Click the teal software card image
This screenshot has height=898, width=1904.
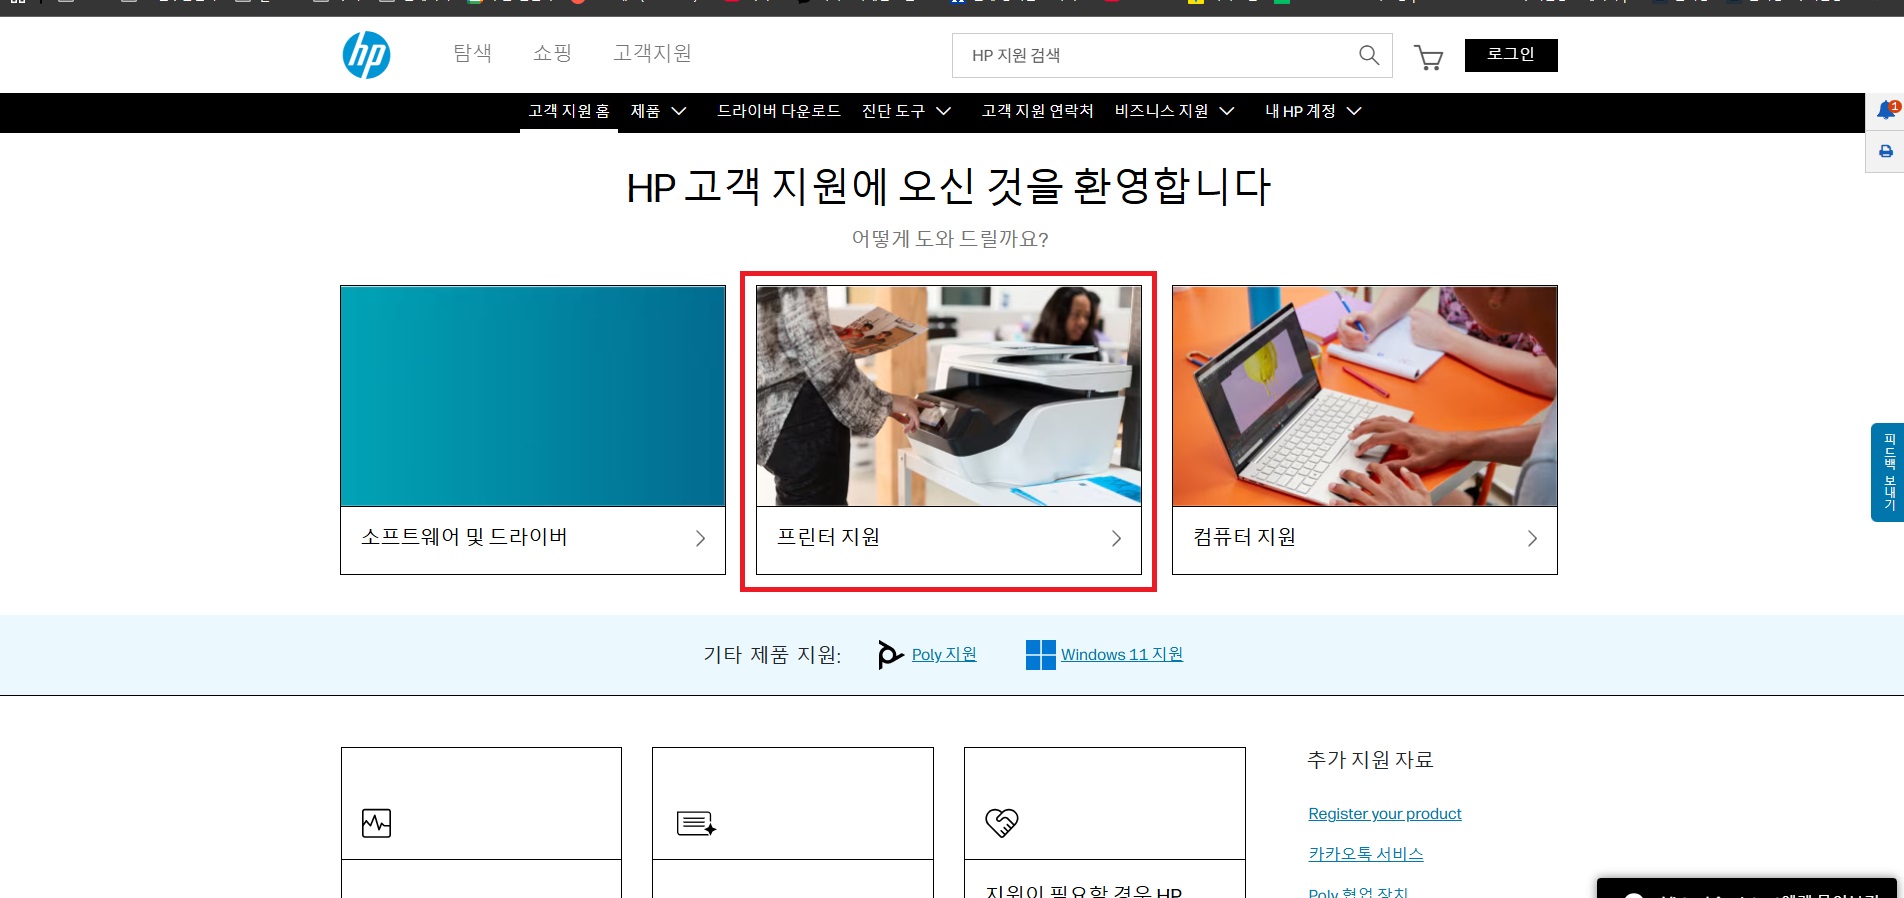[533, 396]
